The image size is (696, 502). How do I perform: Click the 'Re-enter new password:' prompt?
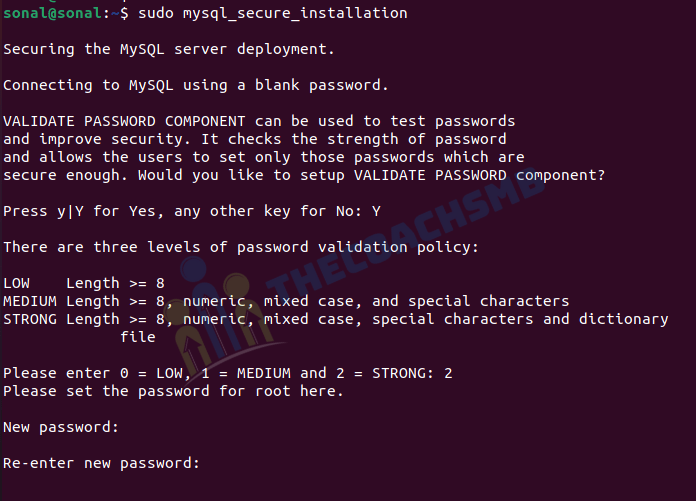(102, 463)
